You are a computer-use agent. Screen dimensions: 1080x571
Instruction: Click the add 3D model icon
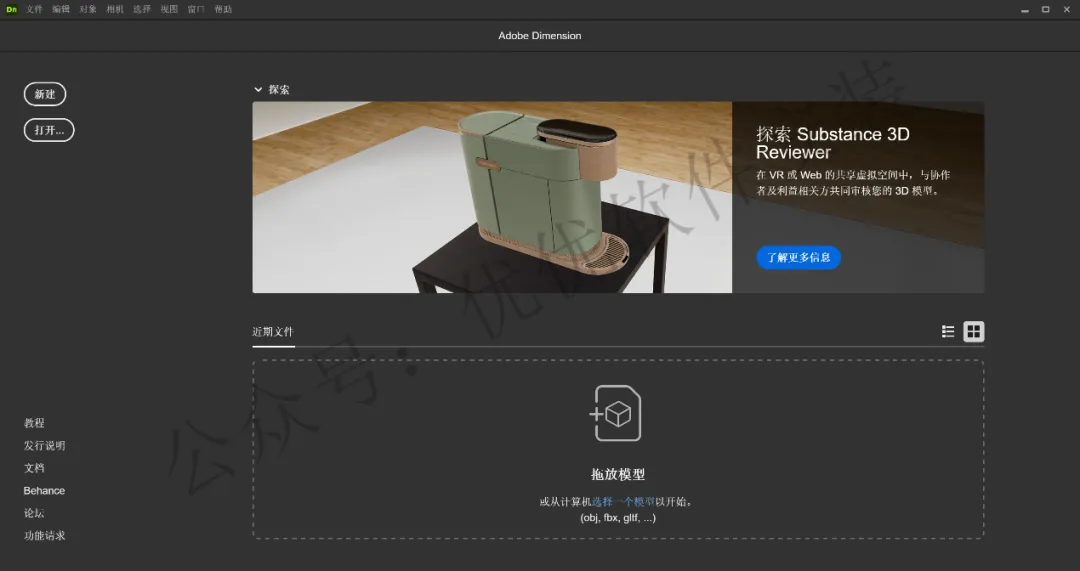pyautogui.click(x=616, y=413)
